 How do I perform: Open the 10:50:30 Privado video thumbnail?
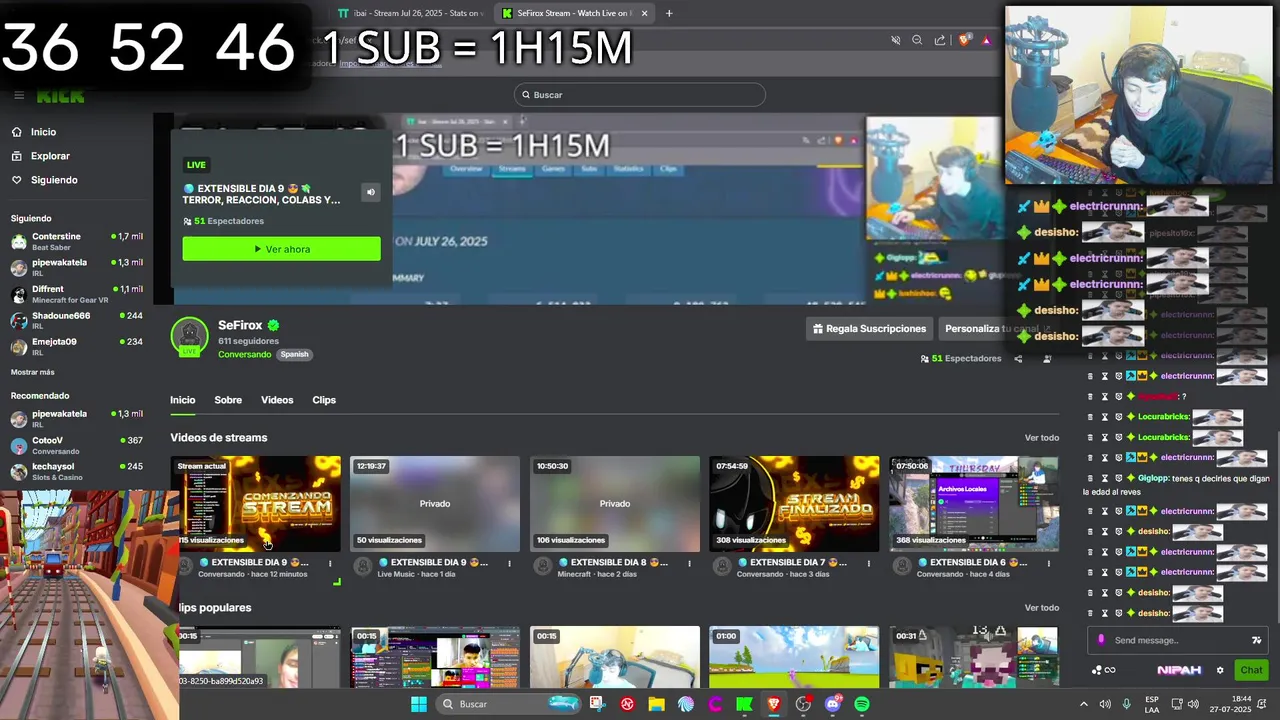pos(615,504)
